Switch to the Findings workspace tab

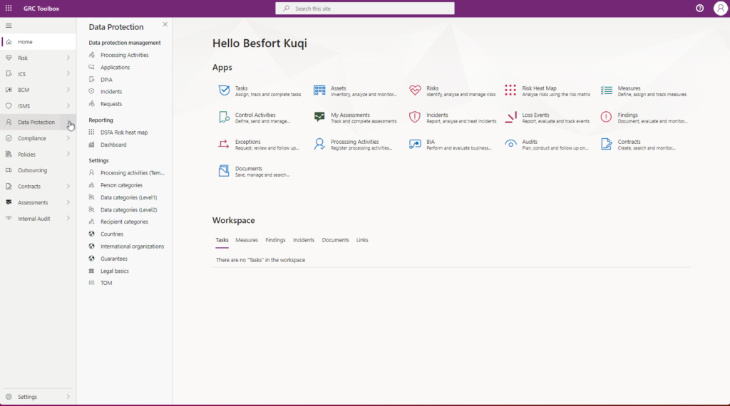pos(275,240)
